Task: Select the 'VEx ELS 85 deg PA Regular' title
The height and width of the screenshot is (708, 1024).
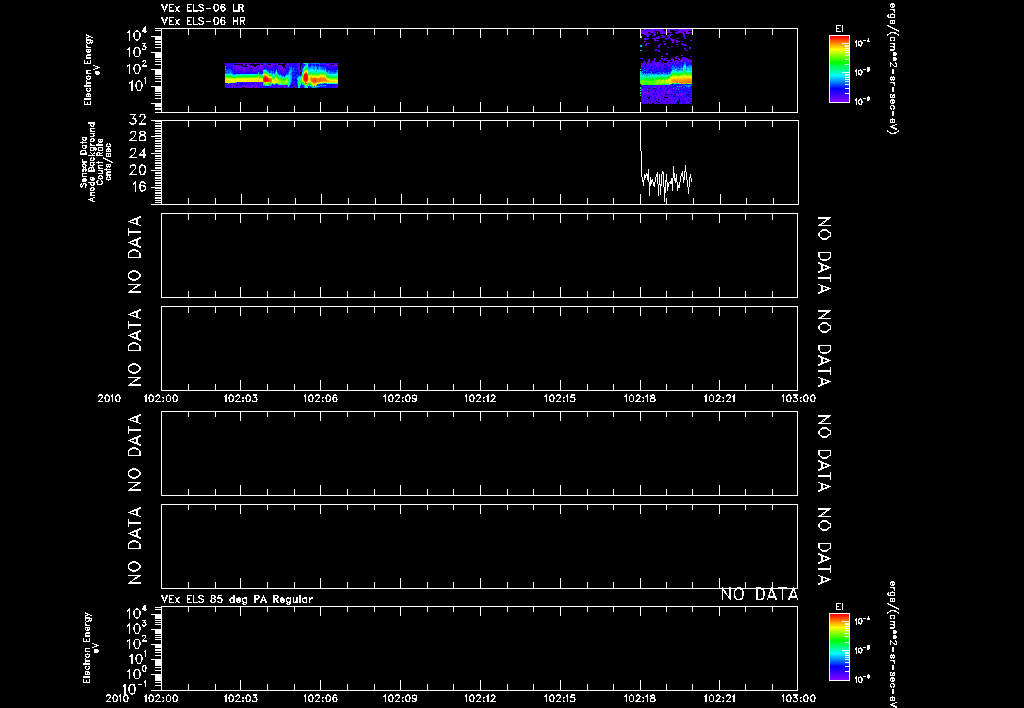Action: tap(236, 599)
